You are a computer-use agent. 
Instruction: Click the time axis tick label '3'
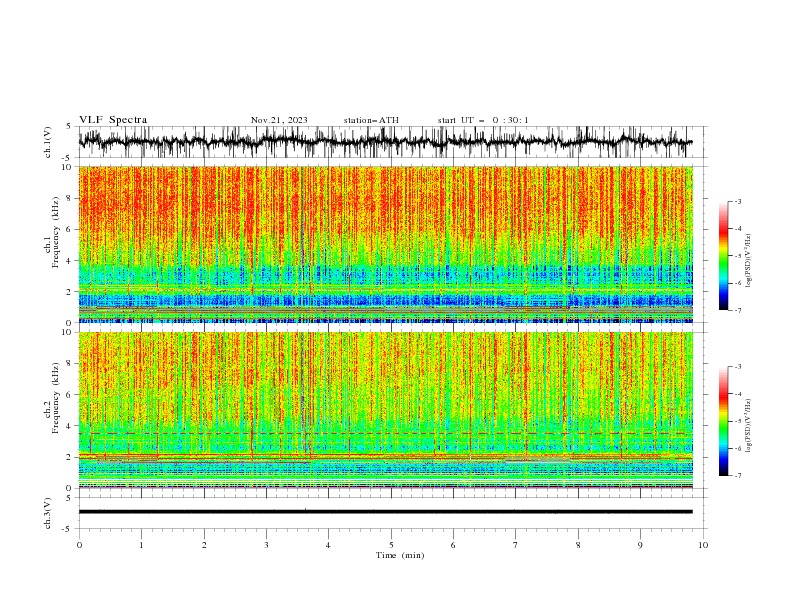point(266,545)
